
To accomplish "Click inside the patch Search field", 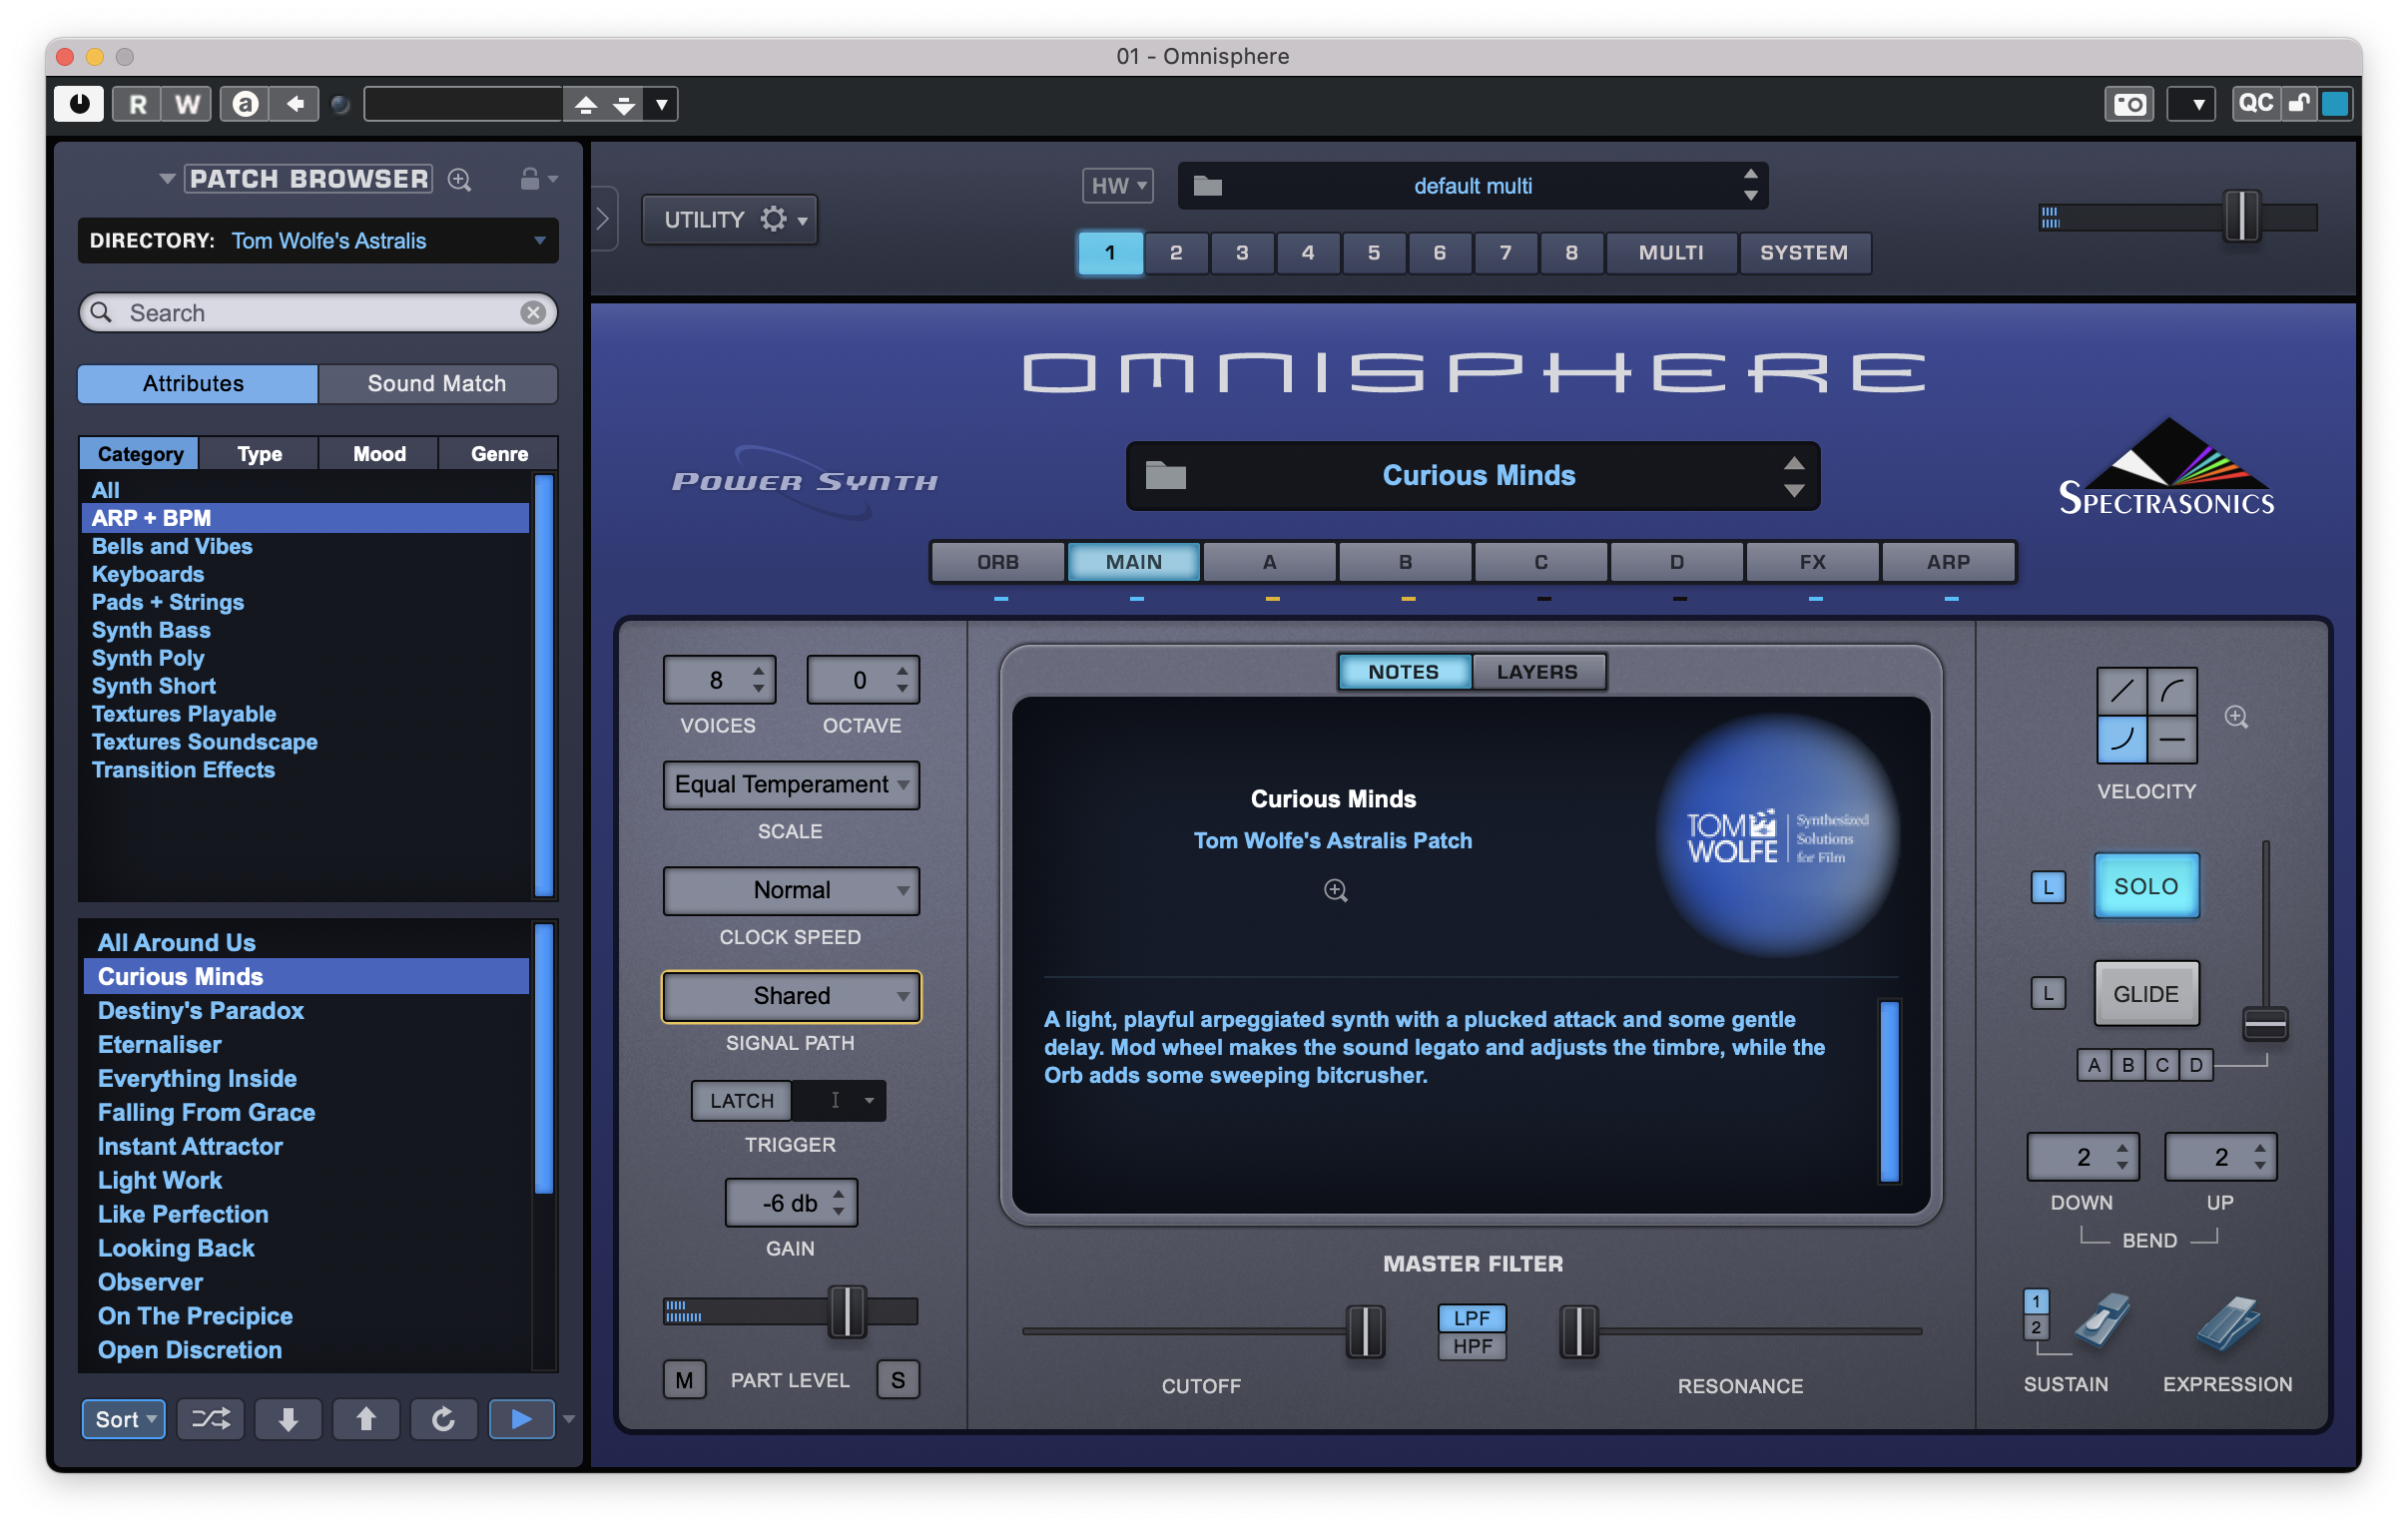I will tap(318, 313).
